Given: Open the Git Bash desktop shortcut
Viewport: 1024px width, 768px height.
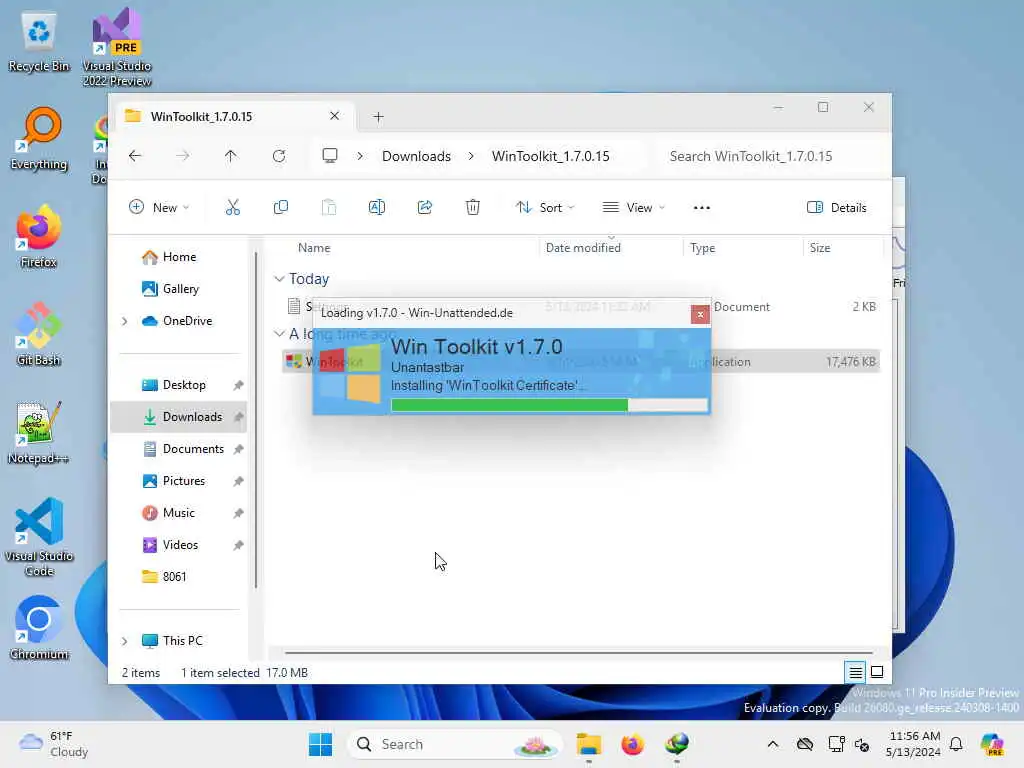Looking at the screenshot, I should click(x=39, y=335).
